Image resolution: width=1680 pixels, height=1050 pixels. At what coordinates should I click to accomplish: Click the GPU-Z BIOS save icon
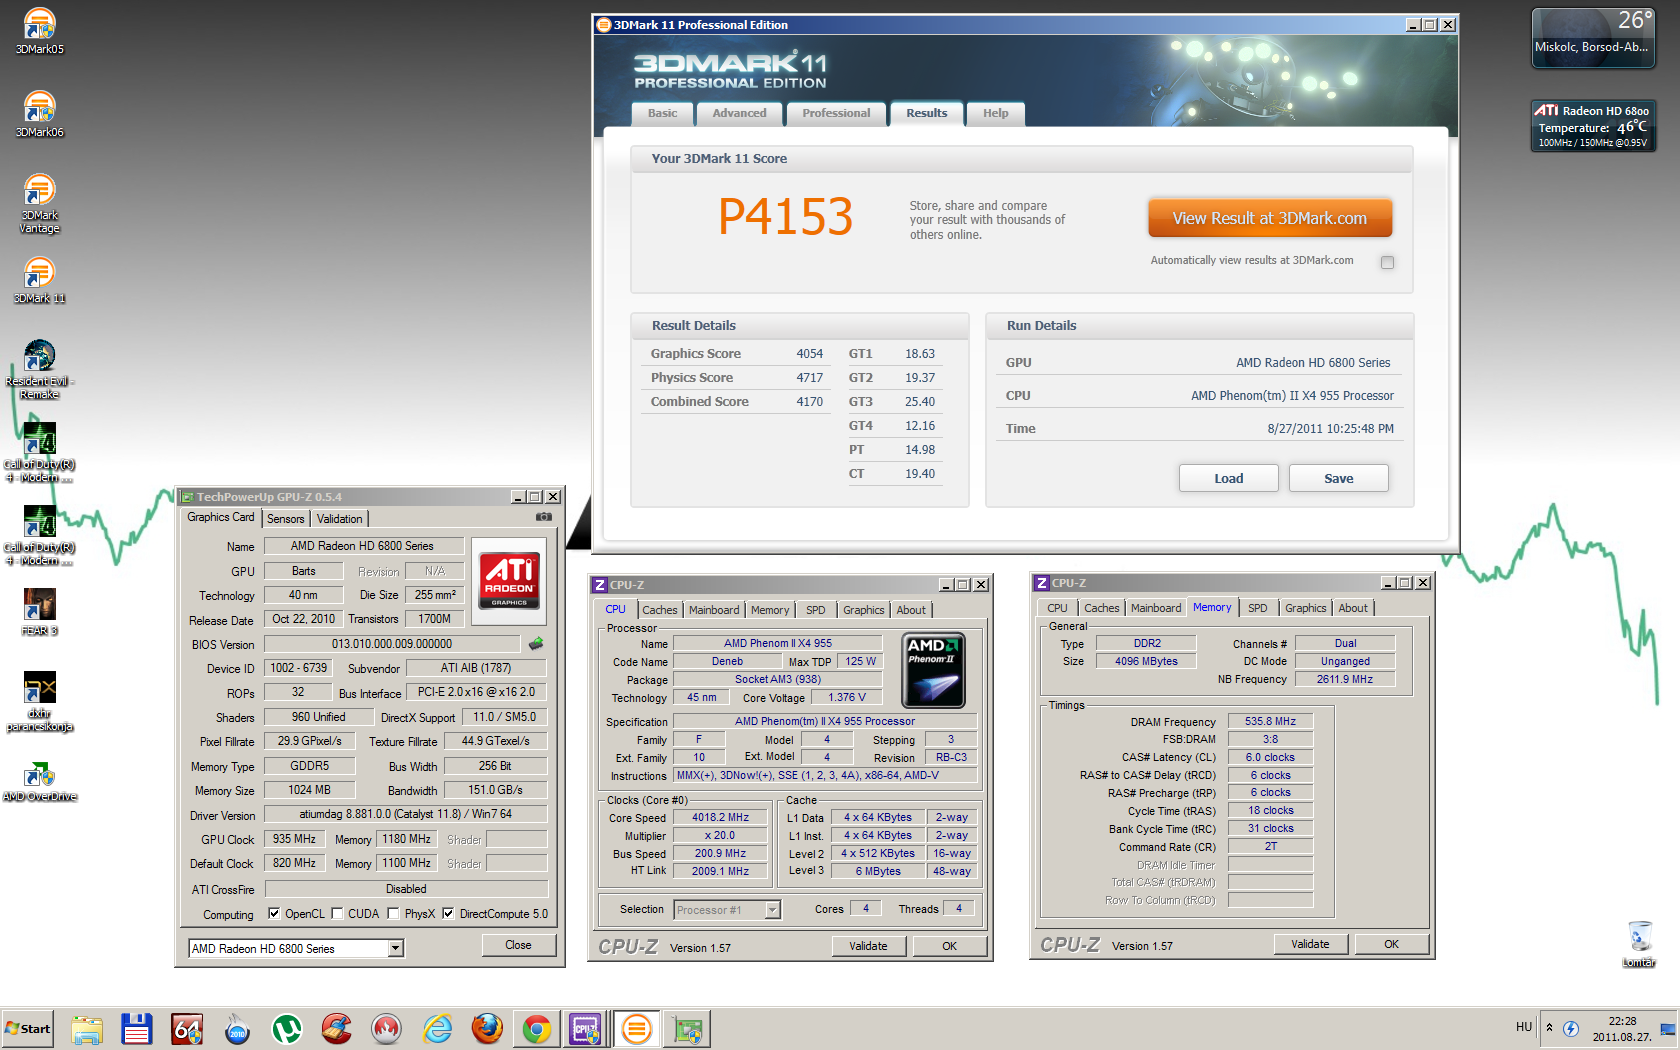pyautogui.click(x=536, y=644)
